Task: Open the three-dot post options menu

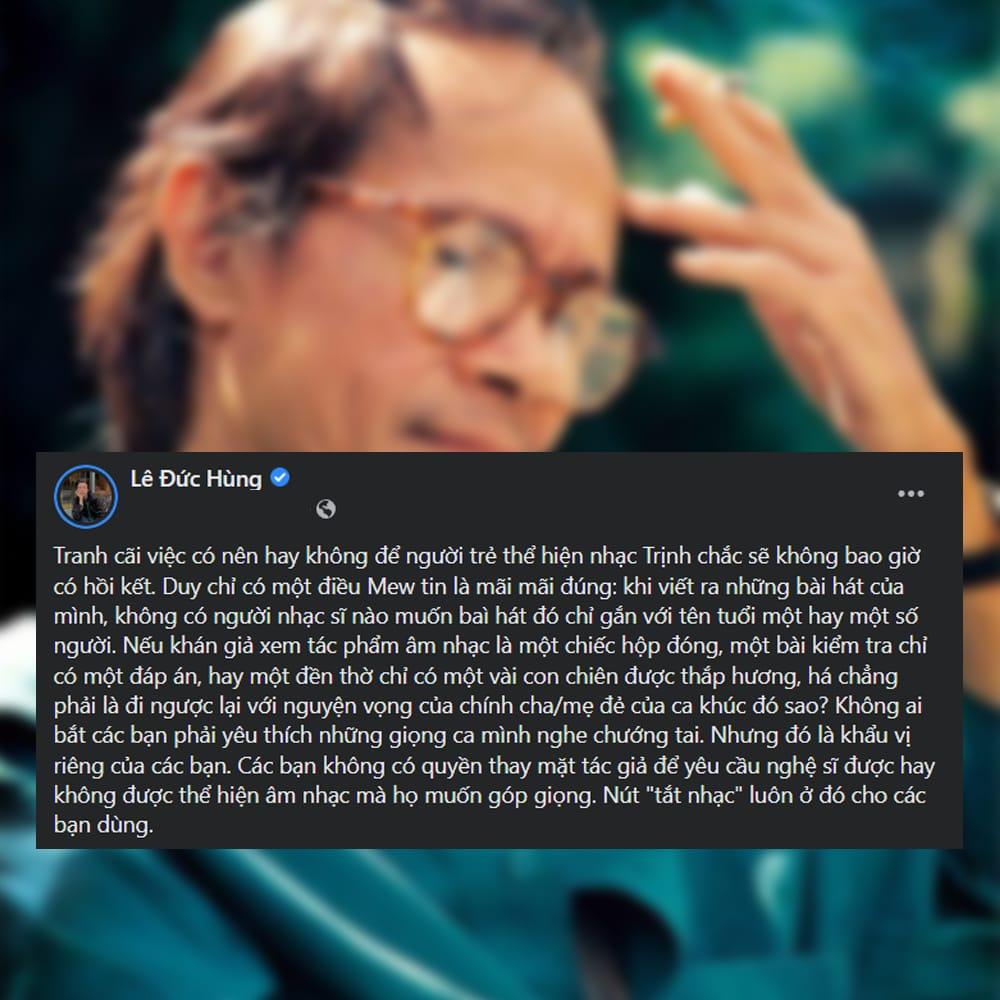Action: 910,494
